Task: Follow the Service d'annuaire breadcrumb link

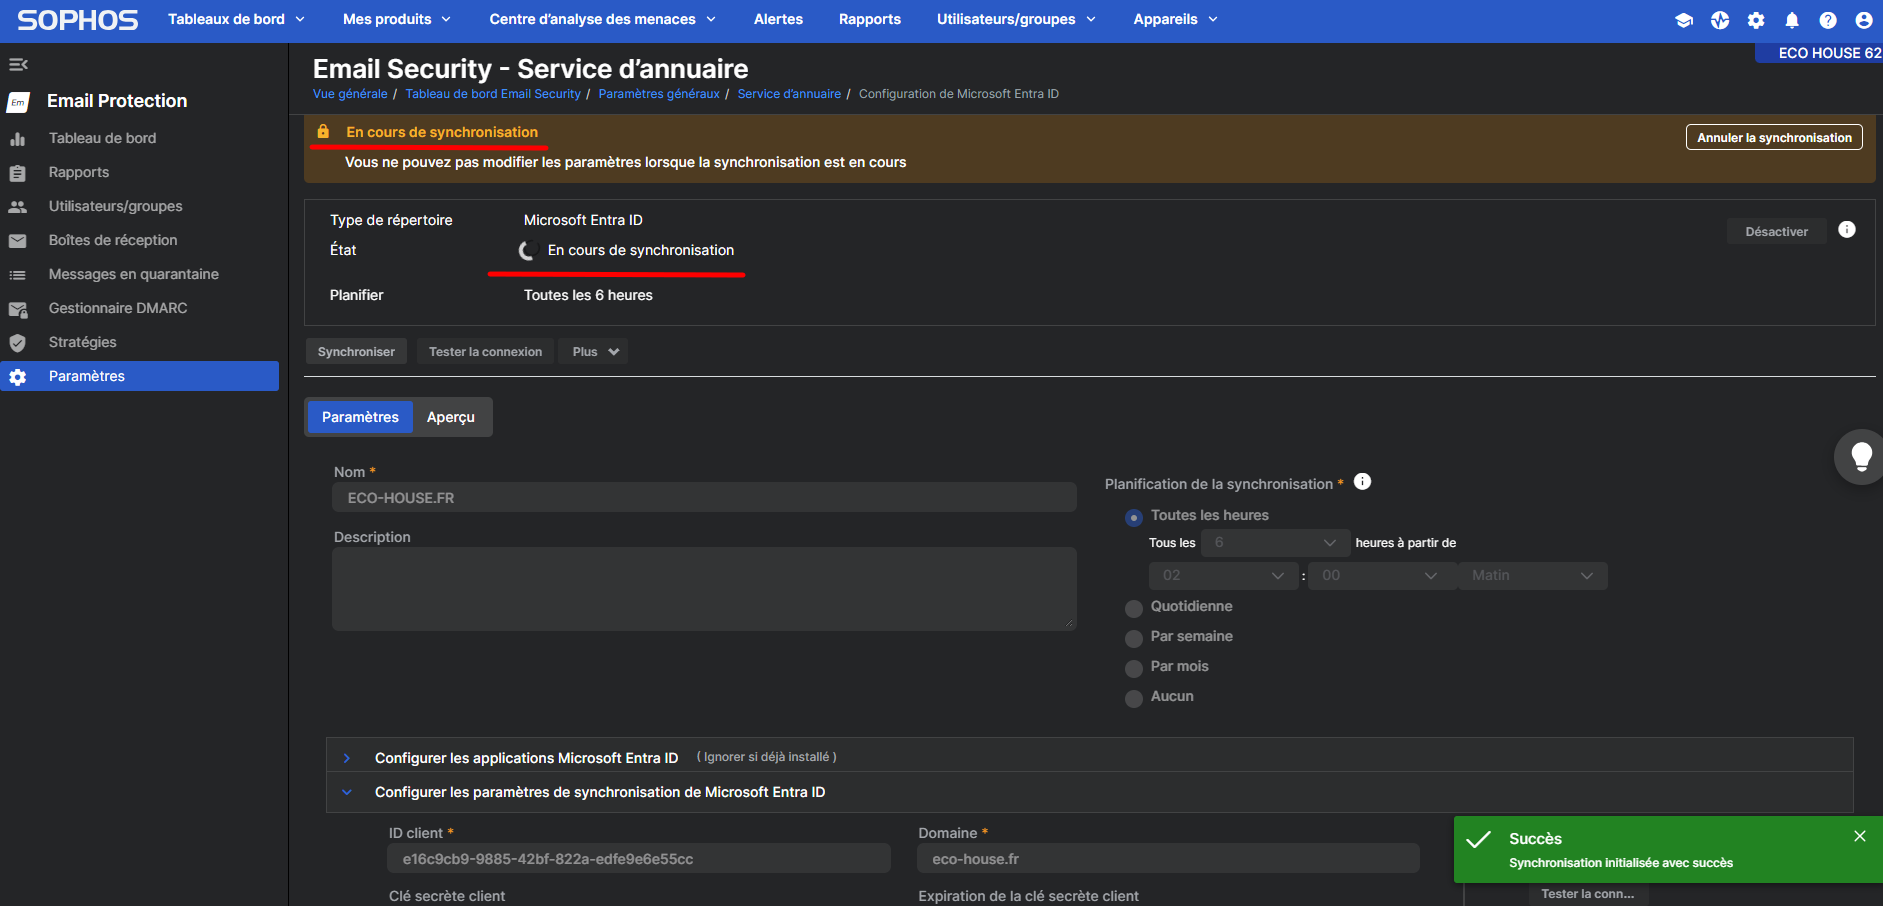Action: pos(789,94)
